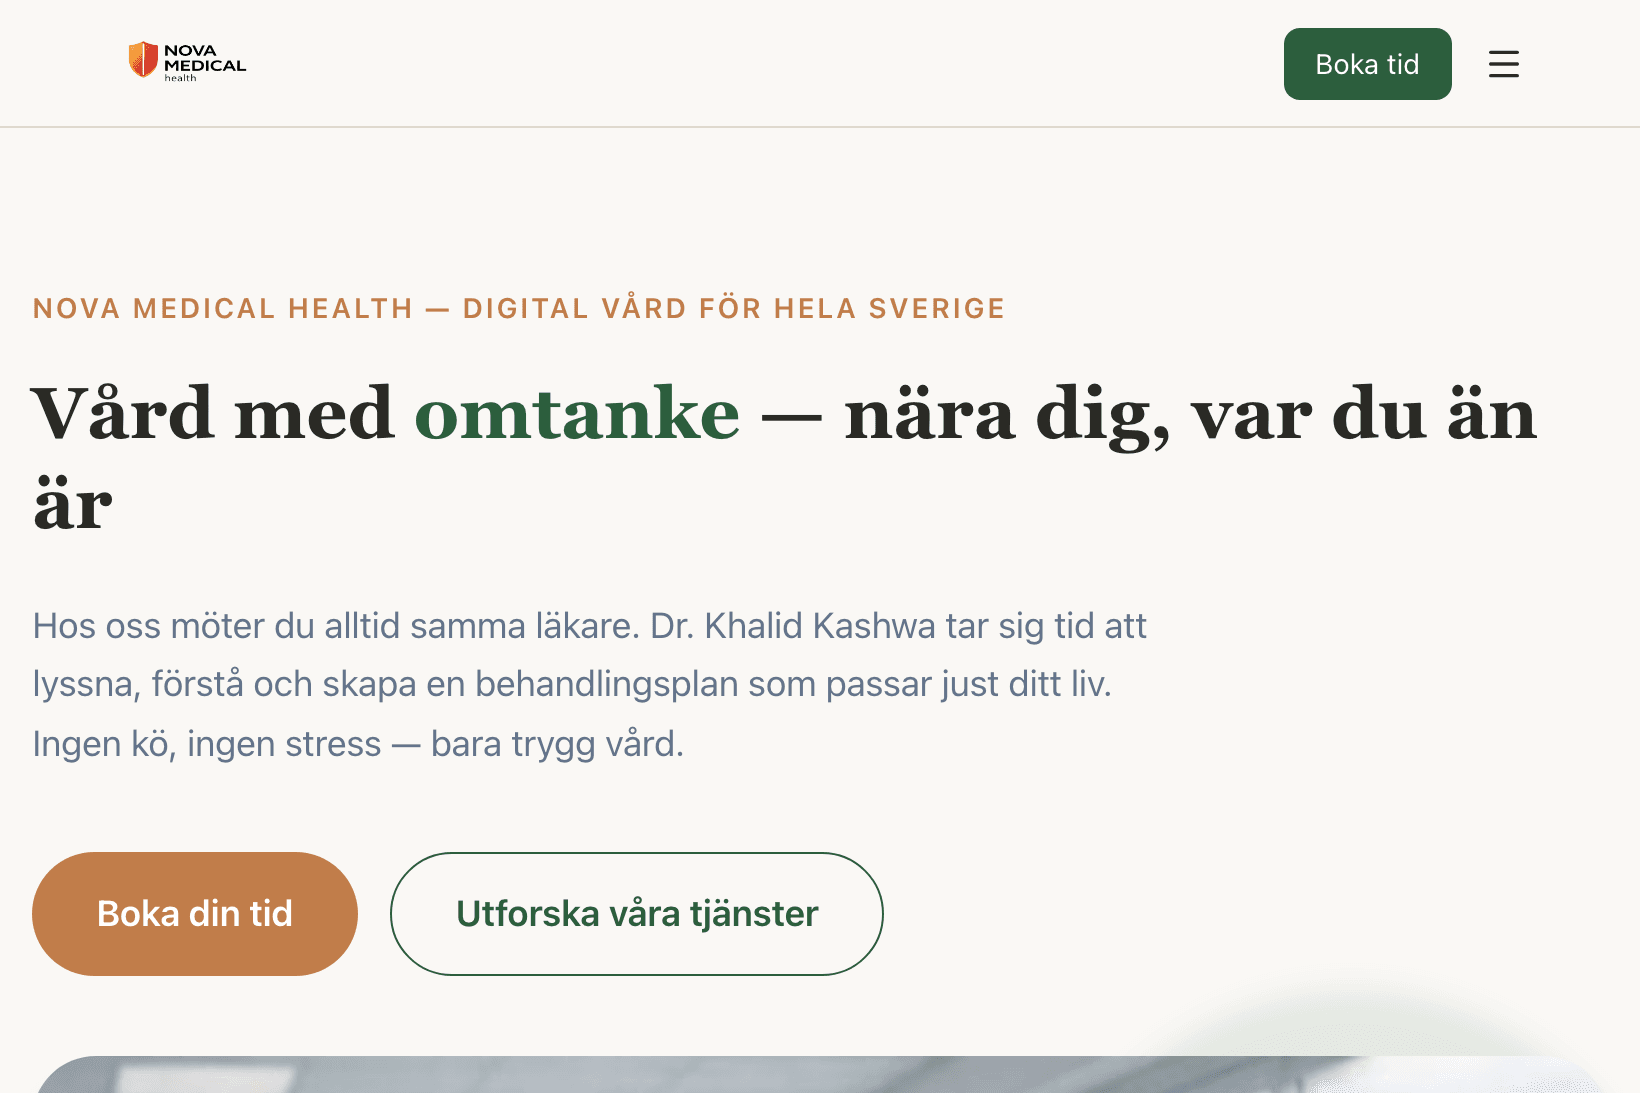Click the green word omtanke in headline

[x=578, y=414]
